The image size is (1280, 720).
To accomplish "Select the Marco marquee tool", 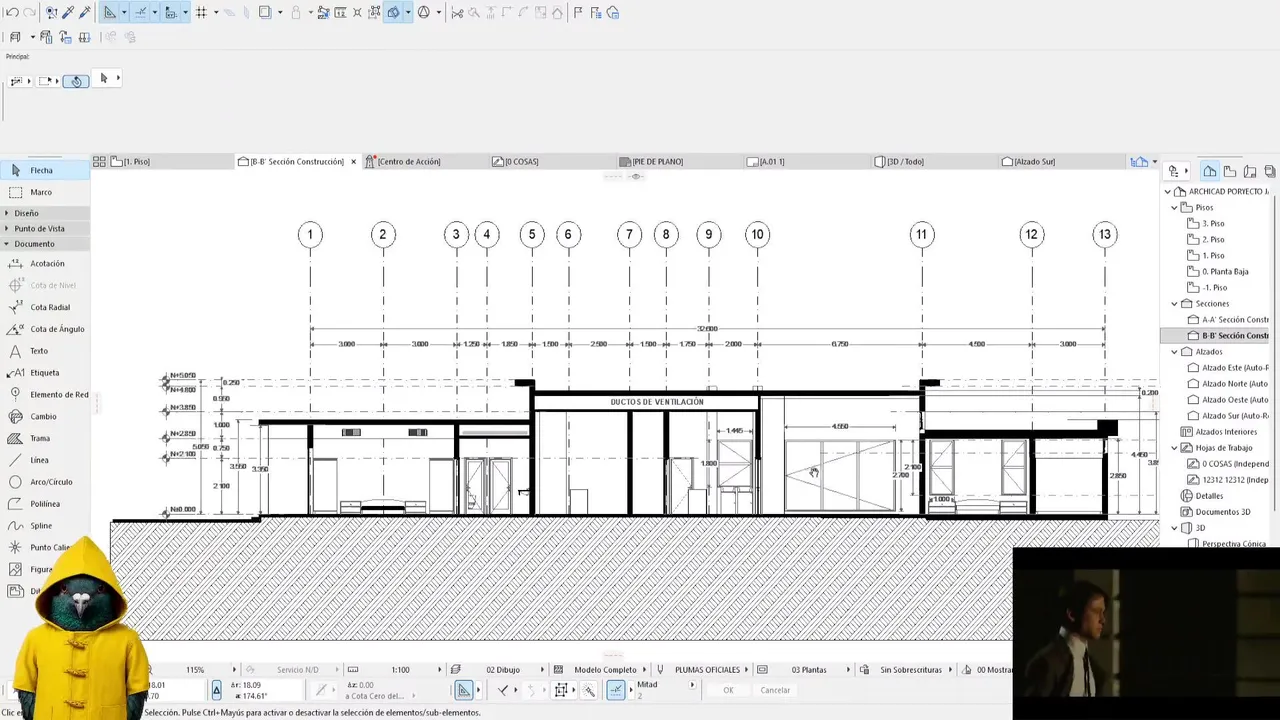I will (x=45, y=192).
